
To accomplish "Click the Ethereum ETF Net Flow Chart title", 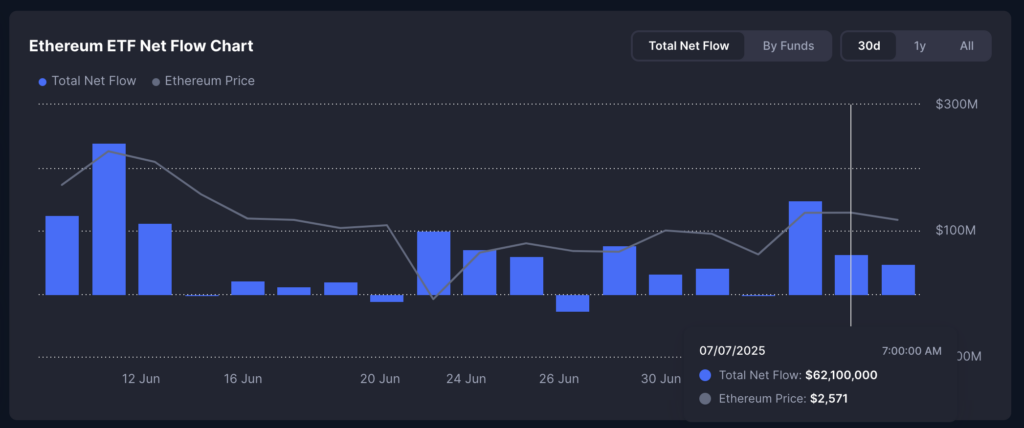I will [141, 46].
